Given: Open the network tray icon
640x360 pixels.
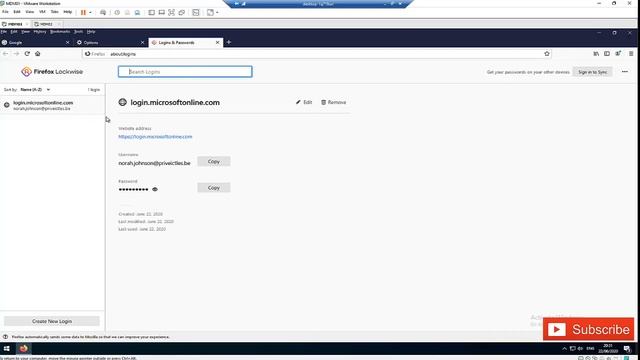Looking at the screenshot, I should tap(573, 349).
